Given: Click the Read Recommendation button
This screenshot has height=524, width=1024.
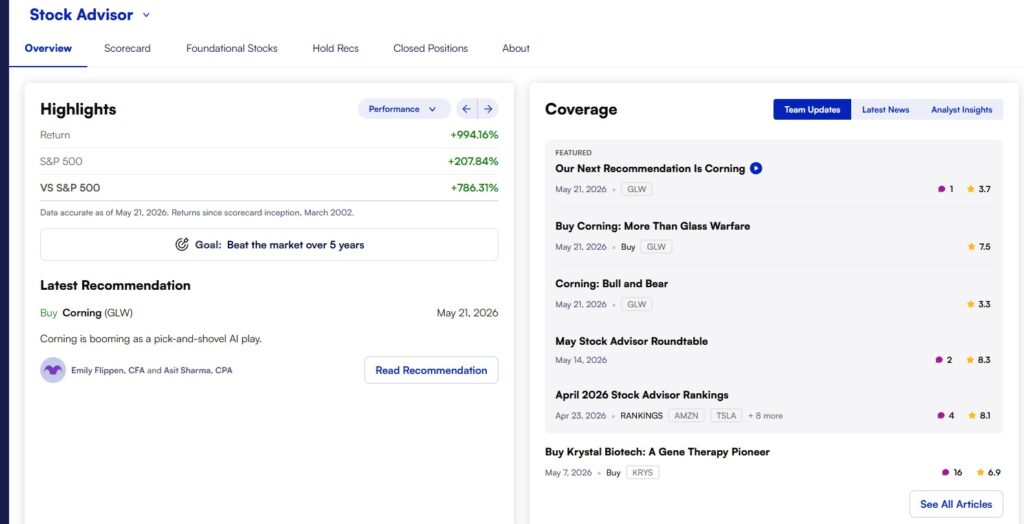Looking at the screenshot, I should pos(431,370).
